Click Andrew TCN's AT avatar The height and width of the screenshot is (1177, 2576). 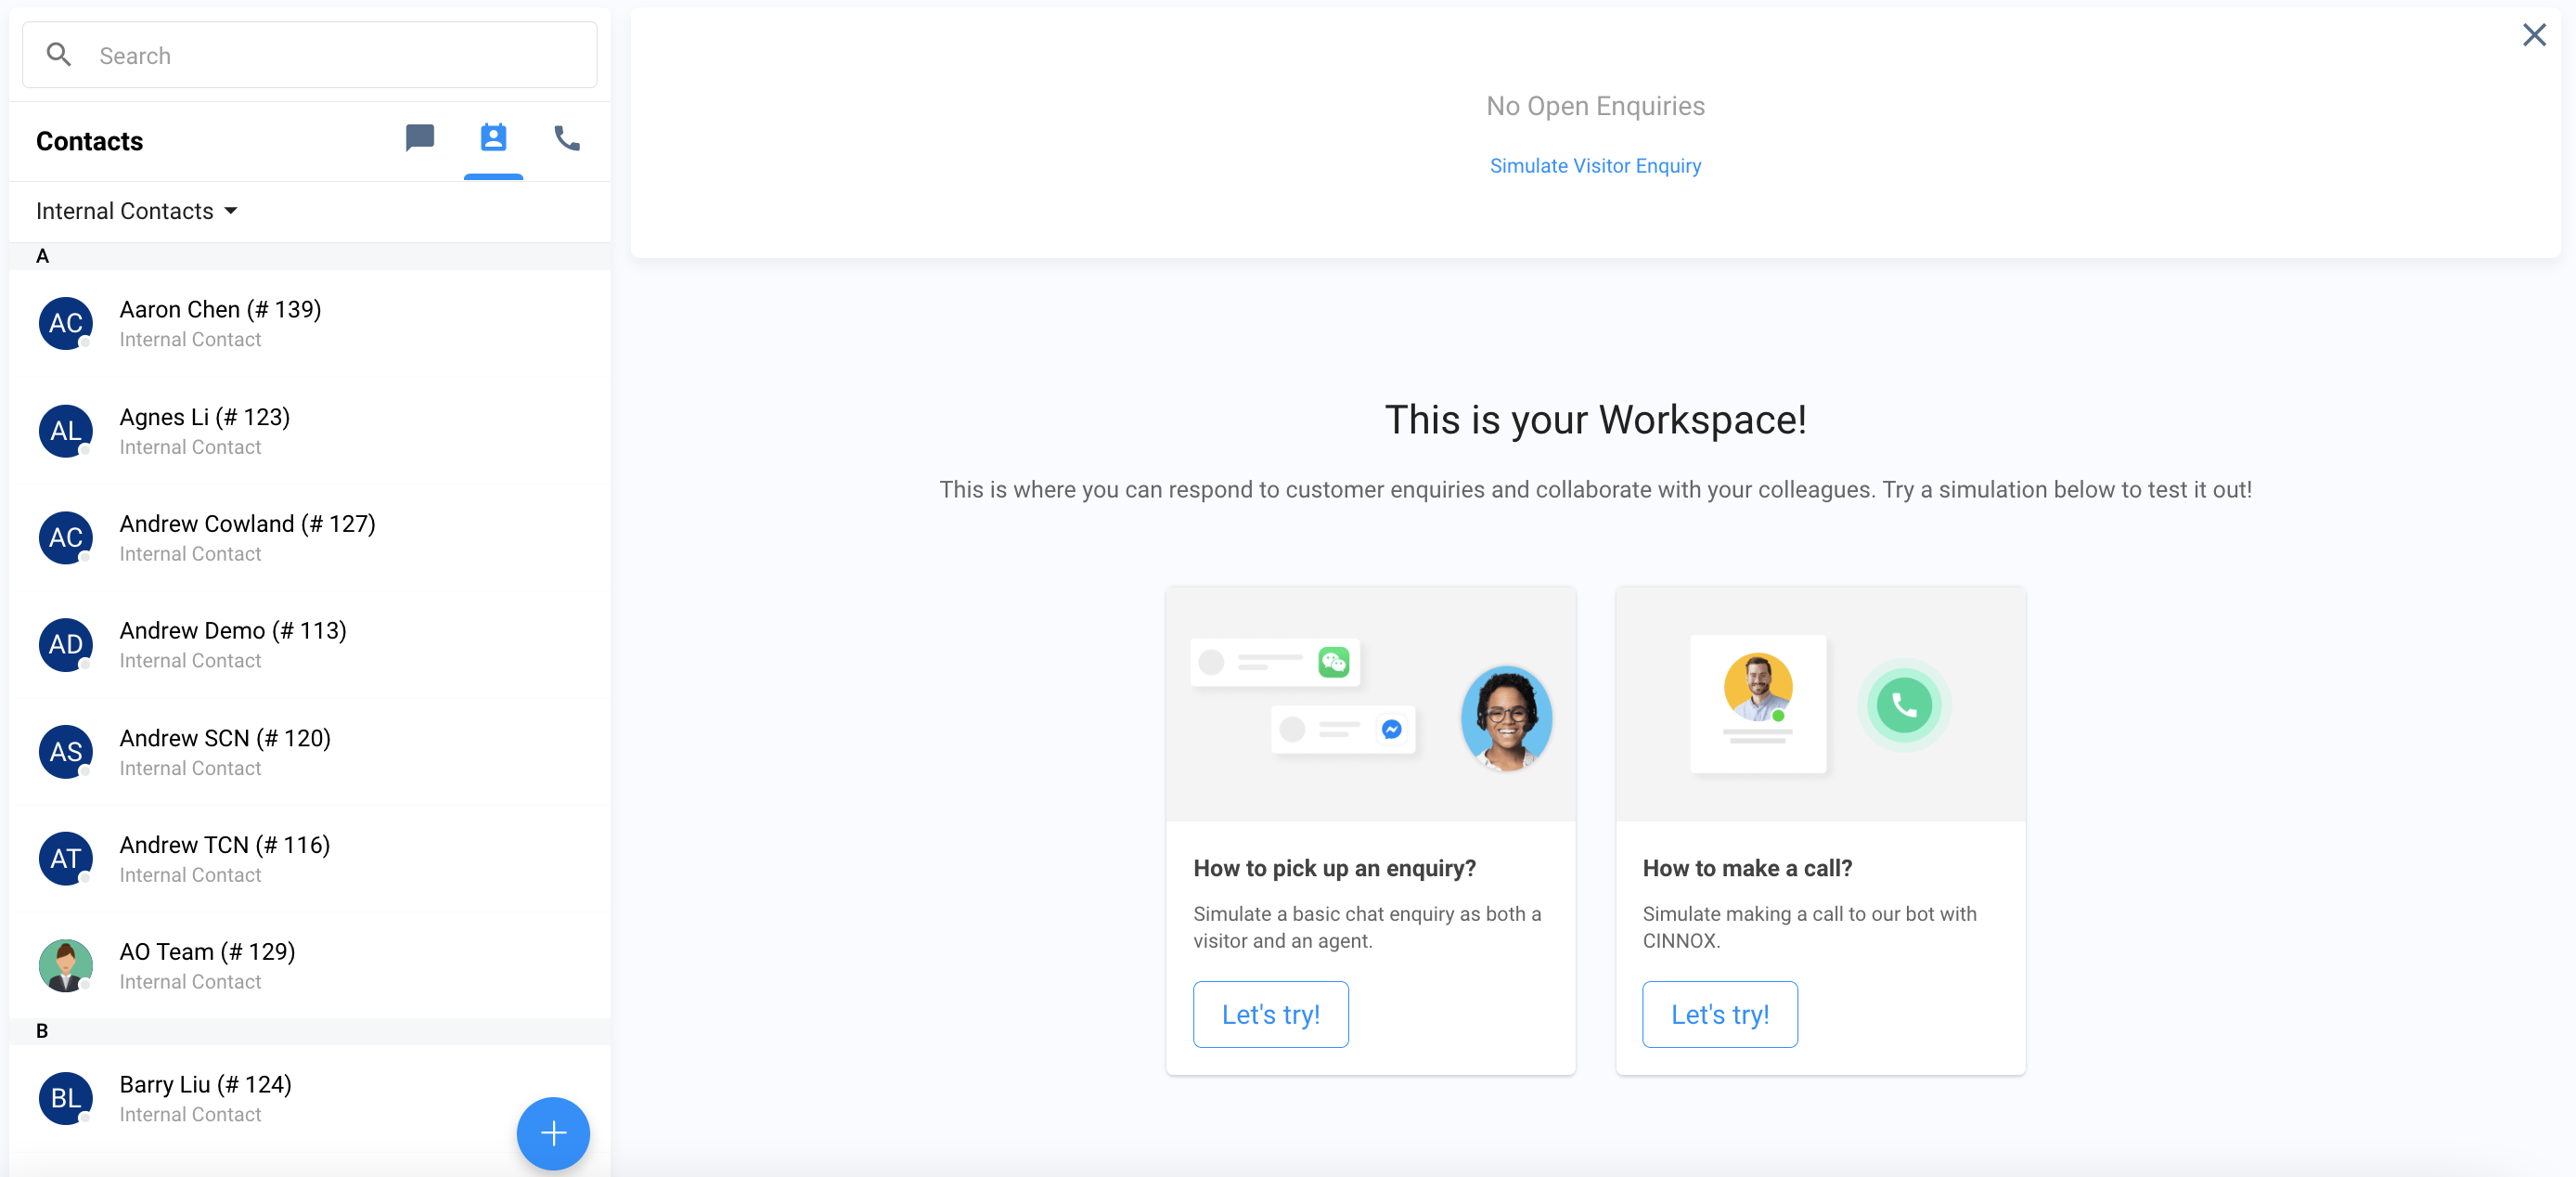(66, 858)
